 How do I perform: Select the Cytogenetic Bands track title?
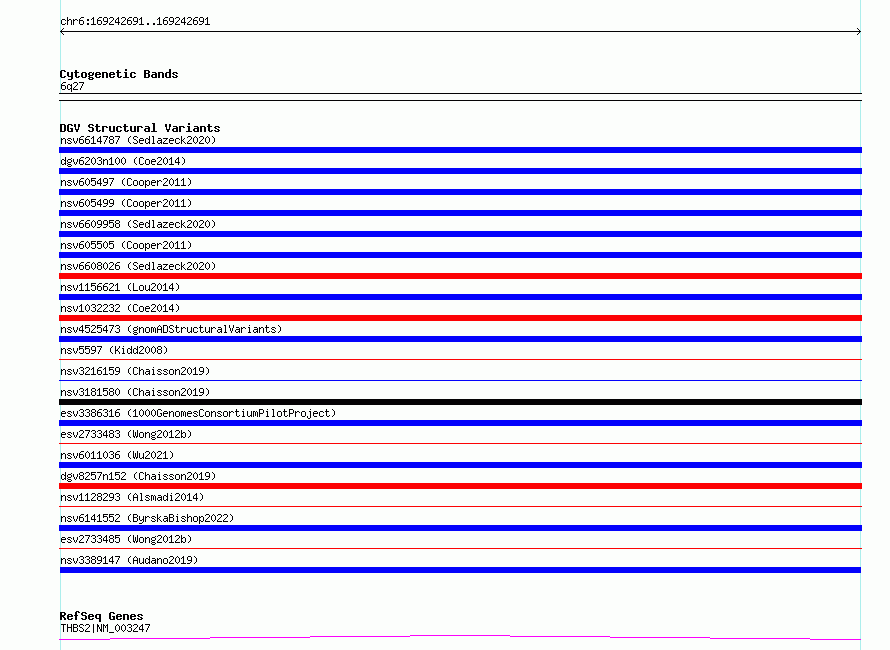(x=119, y=74)
